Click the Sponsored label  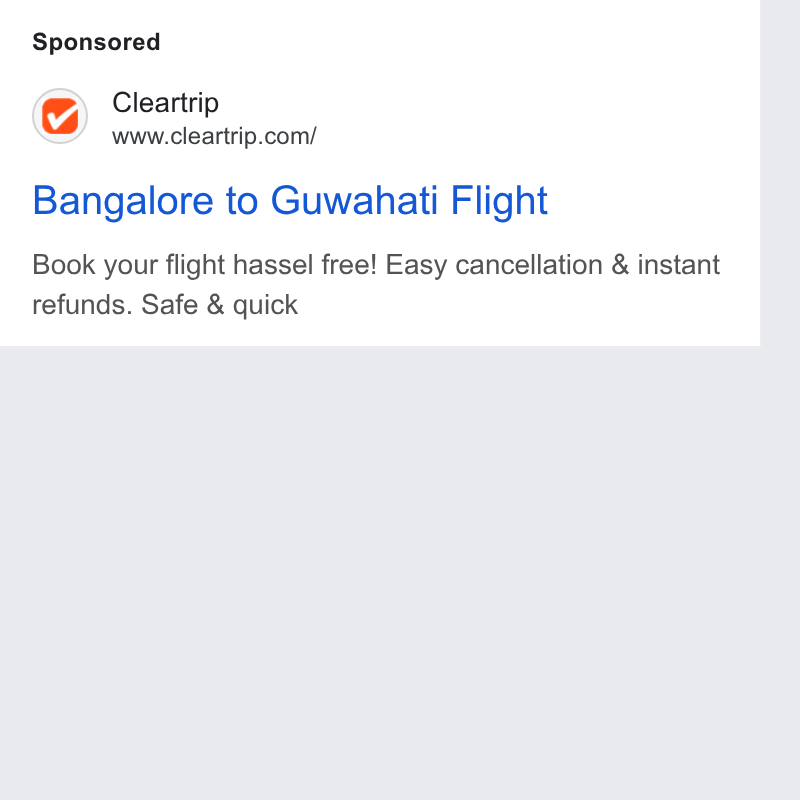tap(96, 42)
